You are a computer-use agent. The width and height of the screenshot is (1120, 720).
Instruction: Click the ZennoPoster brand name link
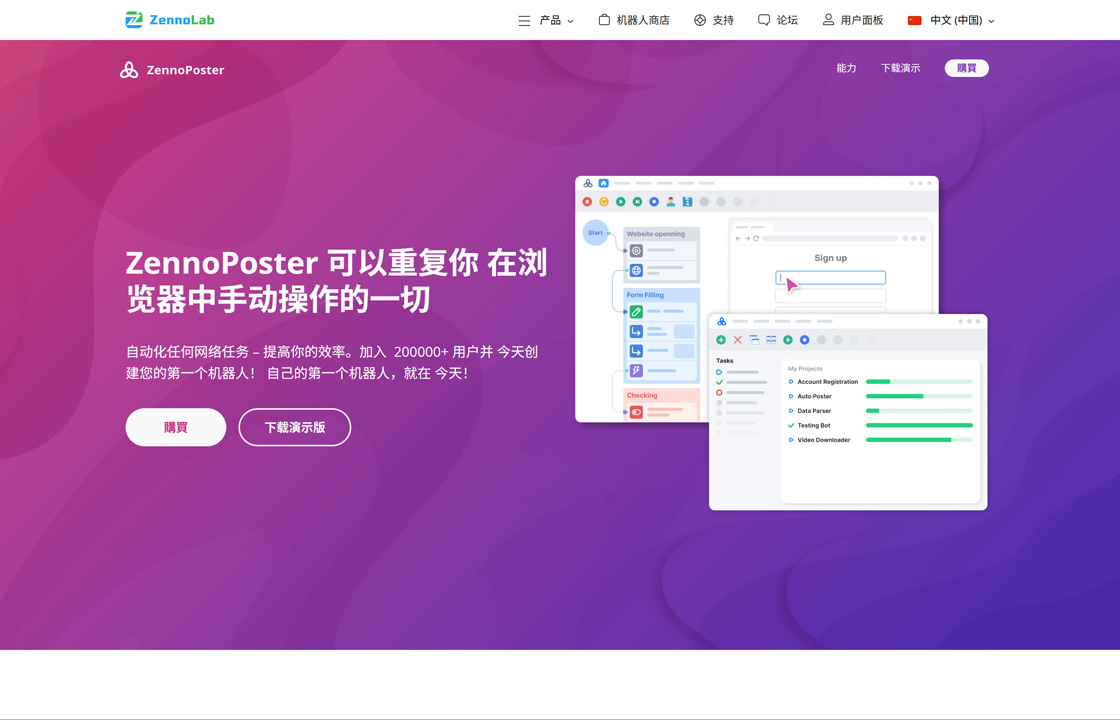click(x=185, y=70)
